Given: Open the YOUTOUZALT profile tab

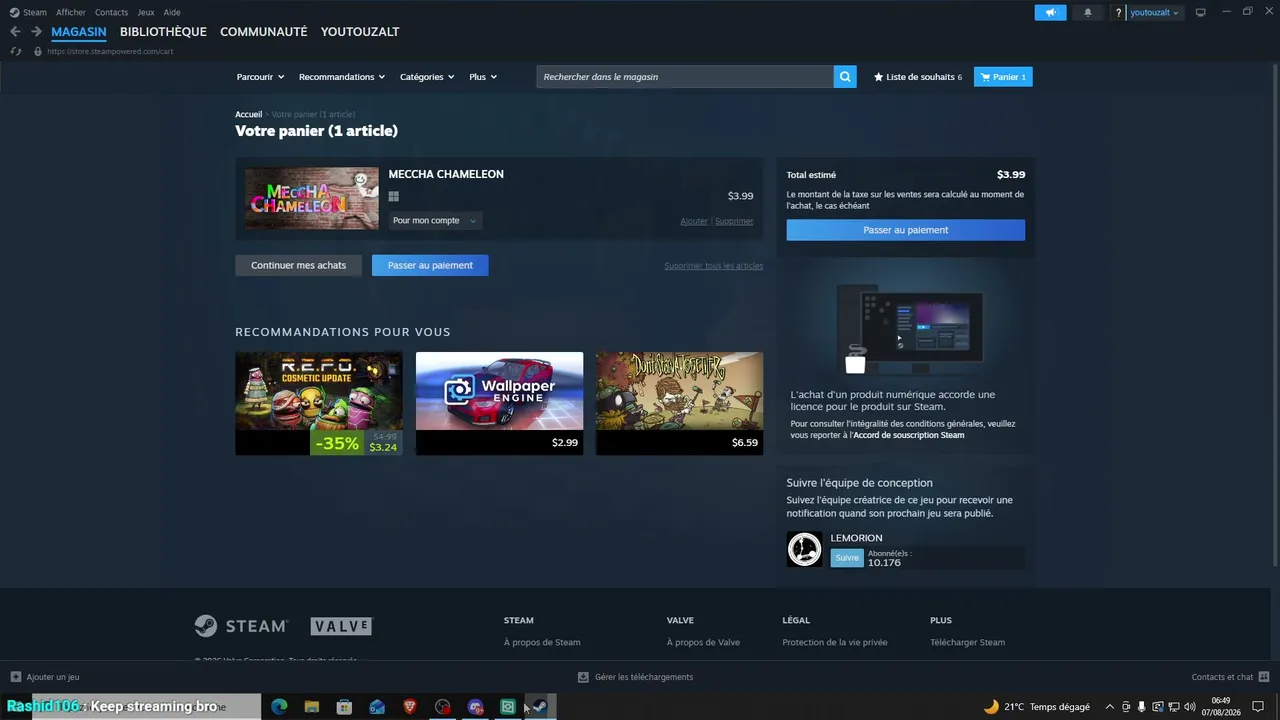Looking at the screenshot, I should [x=360, y=32].
